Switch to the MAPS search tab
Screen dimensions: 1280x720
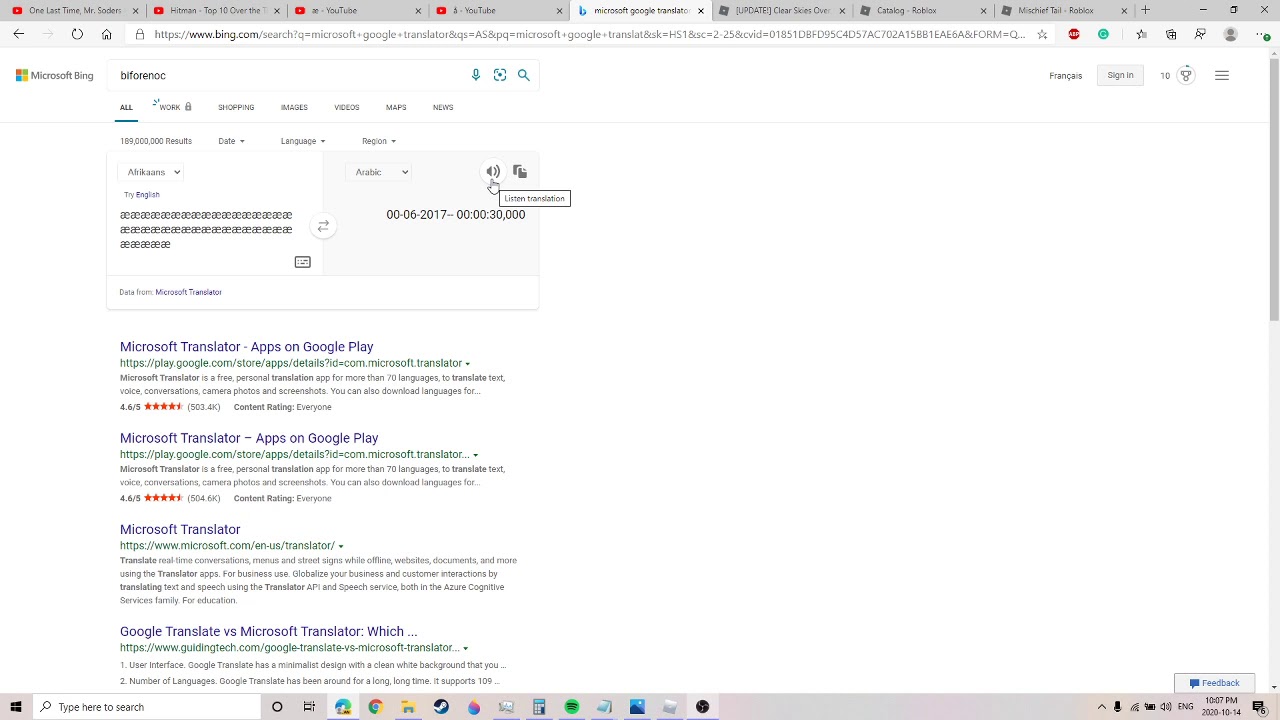point(396,107)
